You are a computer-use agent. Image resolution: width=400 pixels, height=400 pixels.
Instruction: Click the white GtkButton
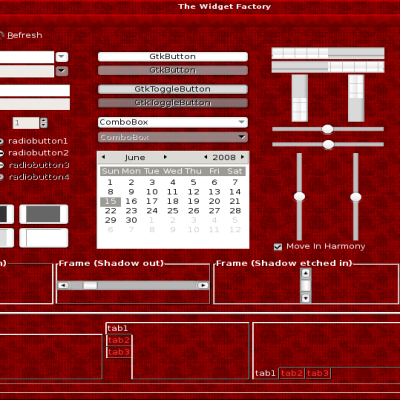(x=173, y=56)
